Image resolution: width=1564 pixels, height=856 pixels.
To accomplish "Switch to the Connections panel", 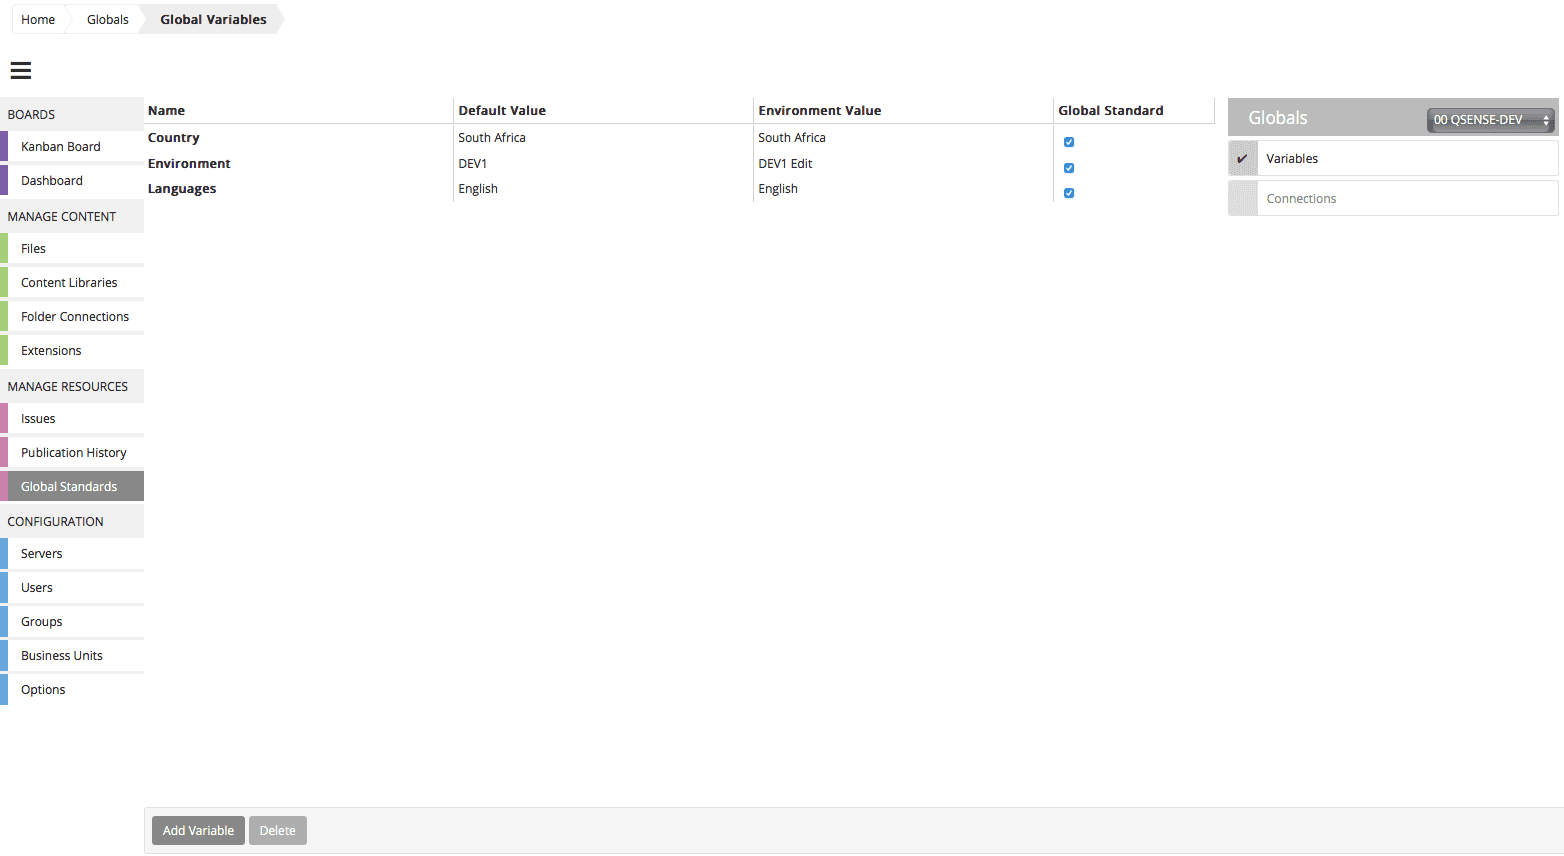I will pos(1301,199).
